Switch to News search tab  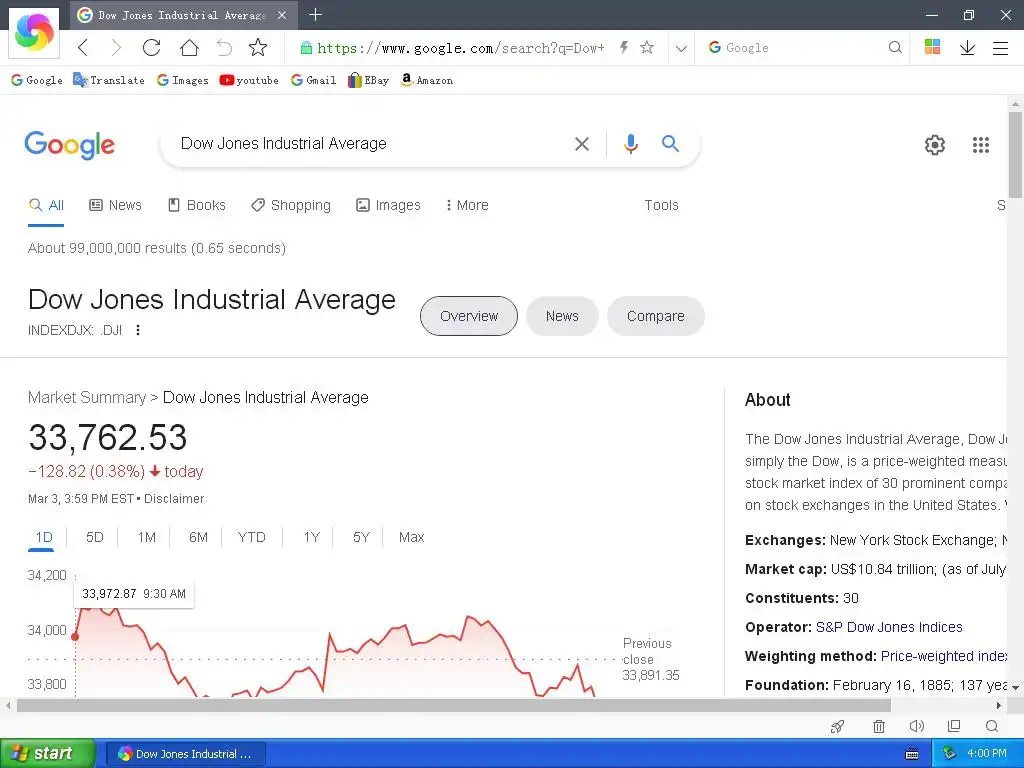pyautogui.click(x=116, y=205)
